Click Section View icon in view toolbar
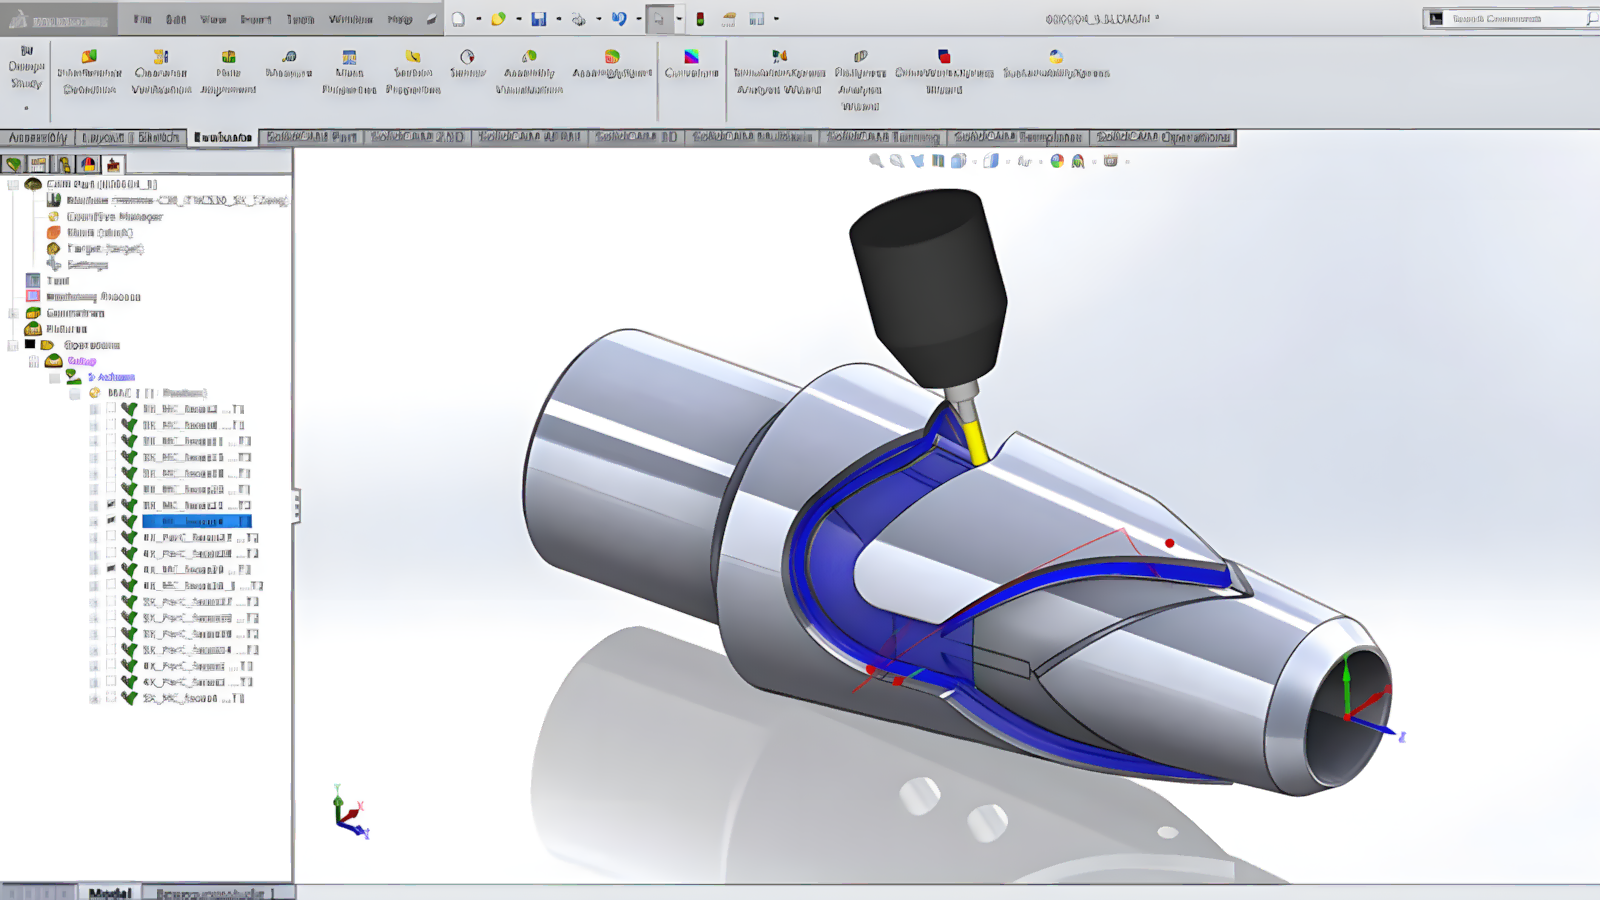Screen dimensions: 1600x900 [938, 161]
